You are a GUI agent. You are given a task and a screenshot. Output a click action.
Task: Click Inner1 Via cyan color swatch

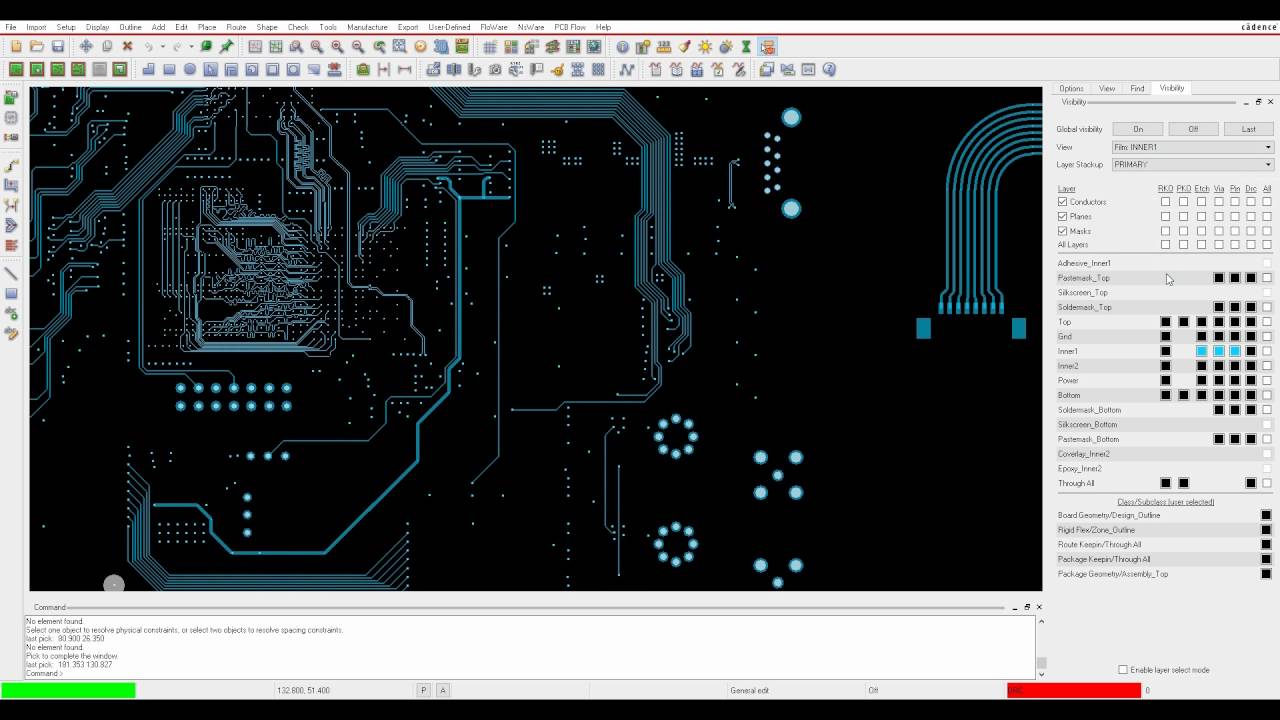pyautogui.click(x=1219, y=351)
